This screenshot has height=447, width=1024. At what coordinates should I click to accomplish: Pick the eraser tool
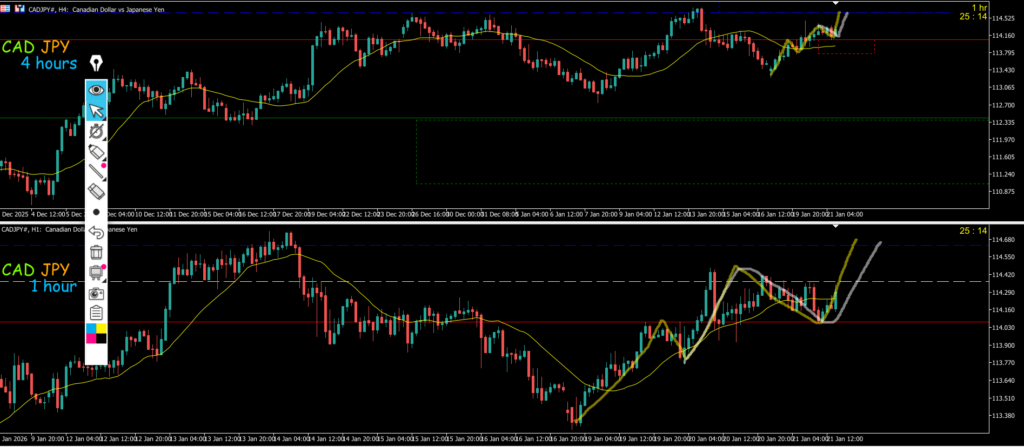click(97, 191)
